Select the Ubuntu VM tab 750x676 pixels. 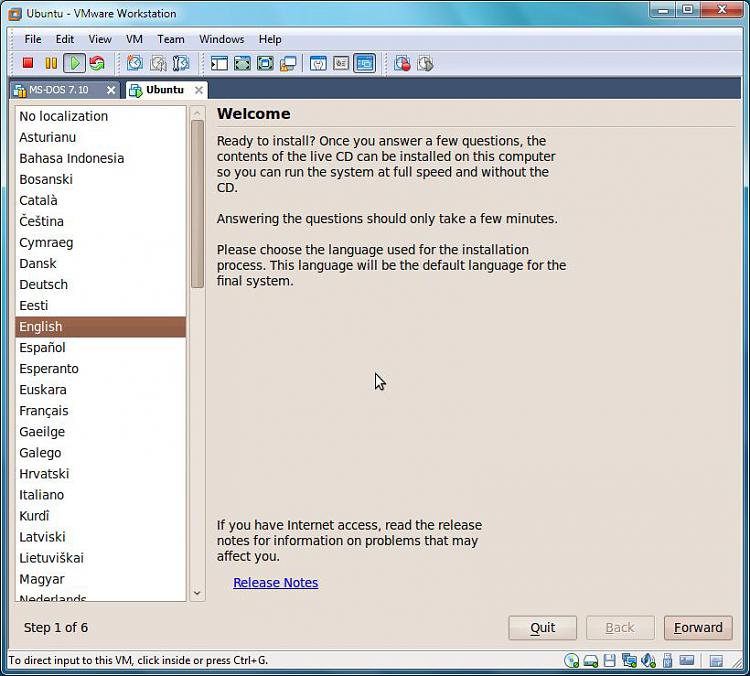[165, 90]
